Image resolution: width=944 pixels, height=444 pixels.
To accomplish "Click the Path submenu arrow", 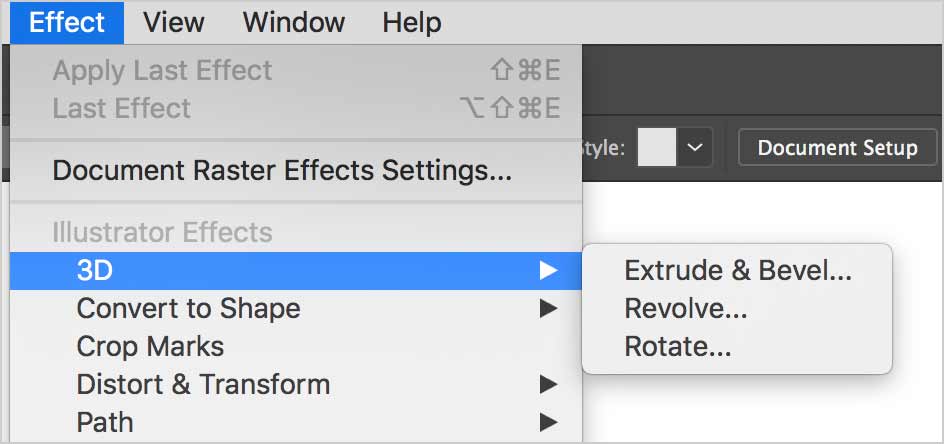I will coord(548,422).
